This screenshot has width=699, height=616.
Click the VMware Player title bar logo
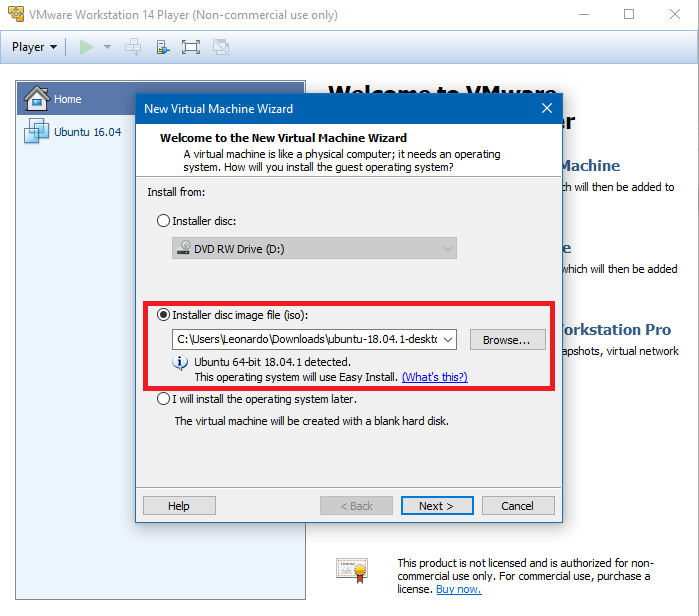point(16,14)
